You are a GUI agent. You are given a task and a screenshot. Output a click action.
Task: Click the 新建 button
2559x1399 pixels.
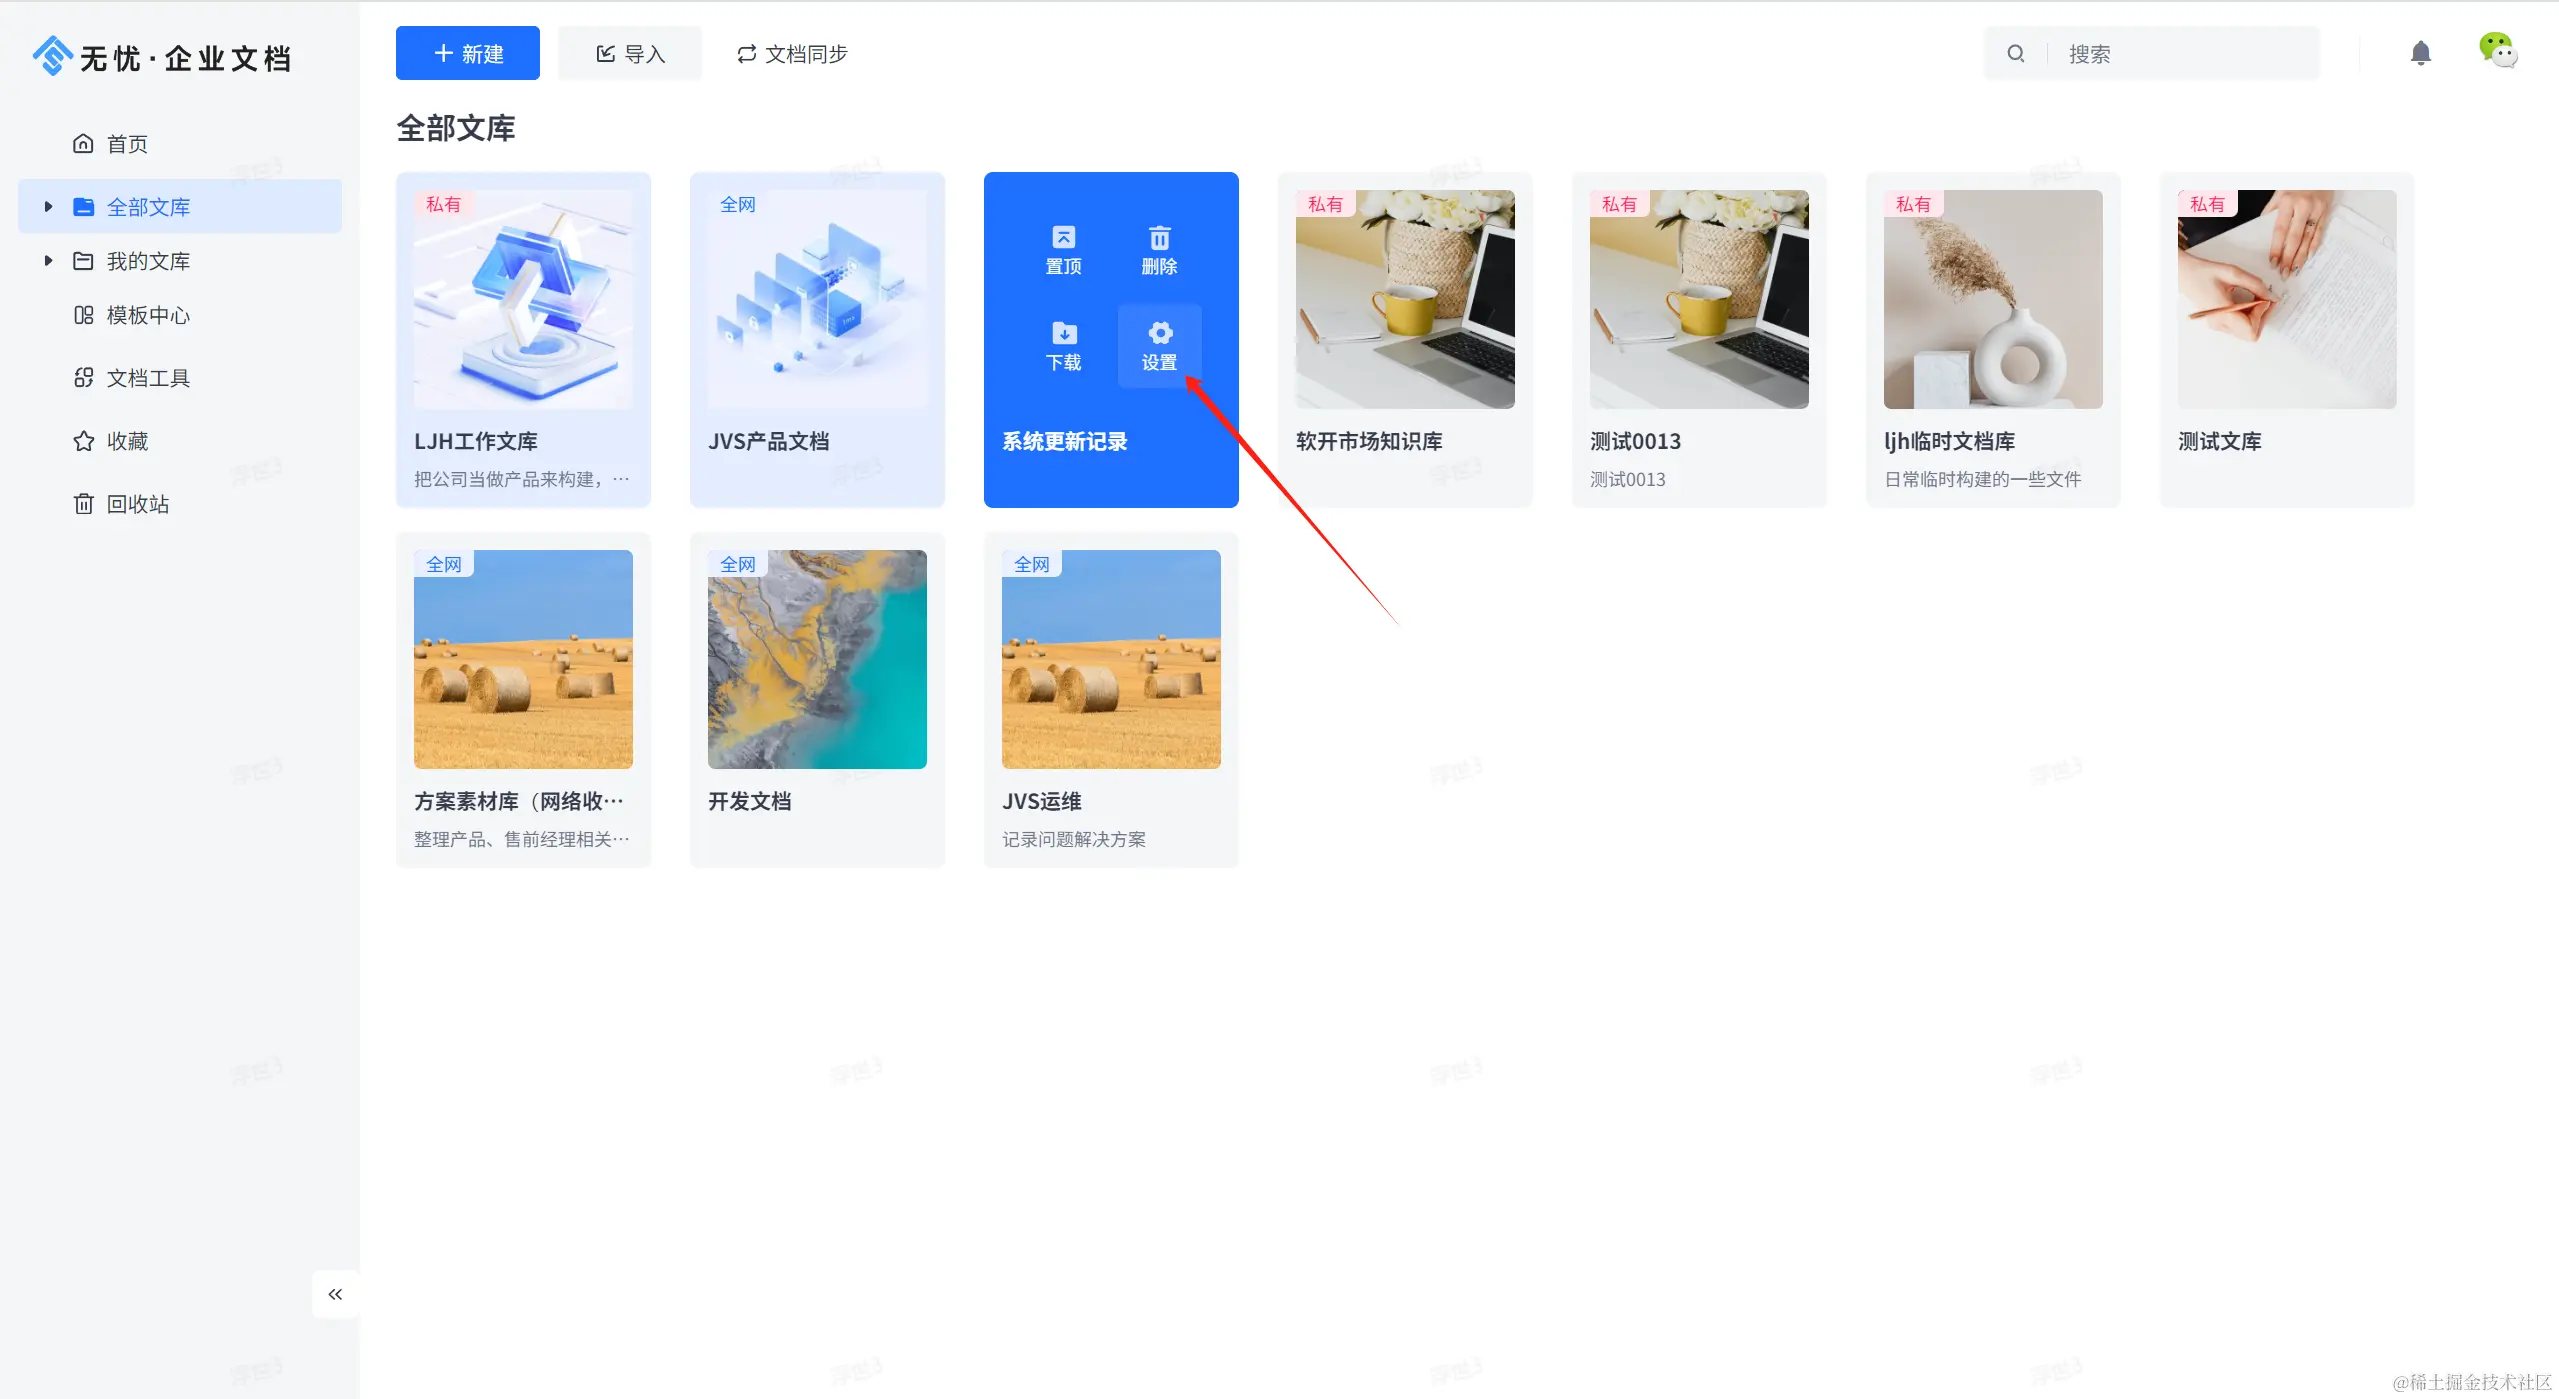point(467,54)
